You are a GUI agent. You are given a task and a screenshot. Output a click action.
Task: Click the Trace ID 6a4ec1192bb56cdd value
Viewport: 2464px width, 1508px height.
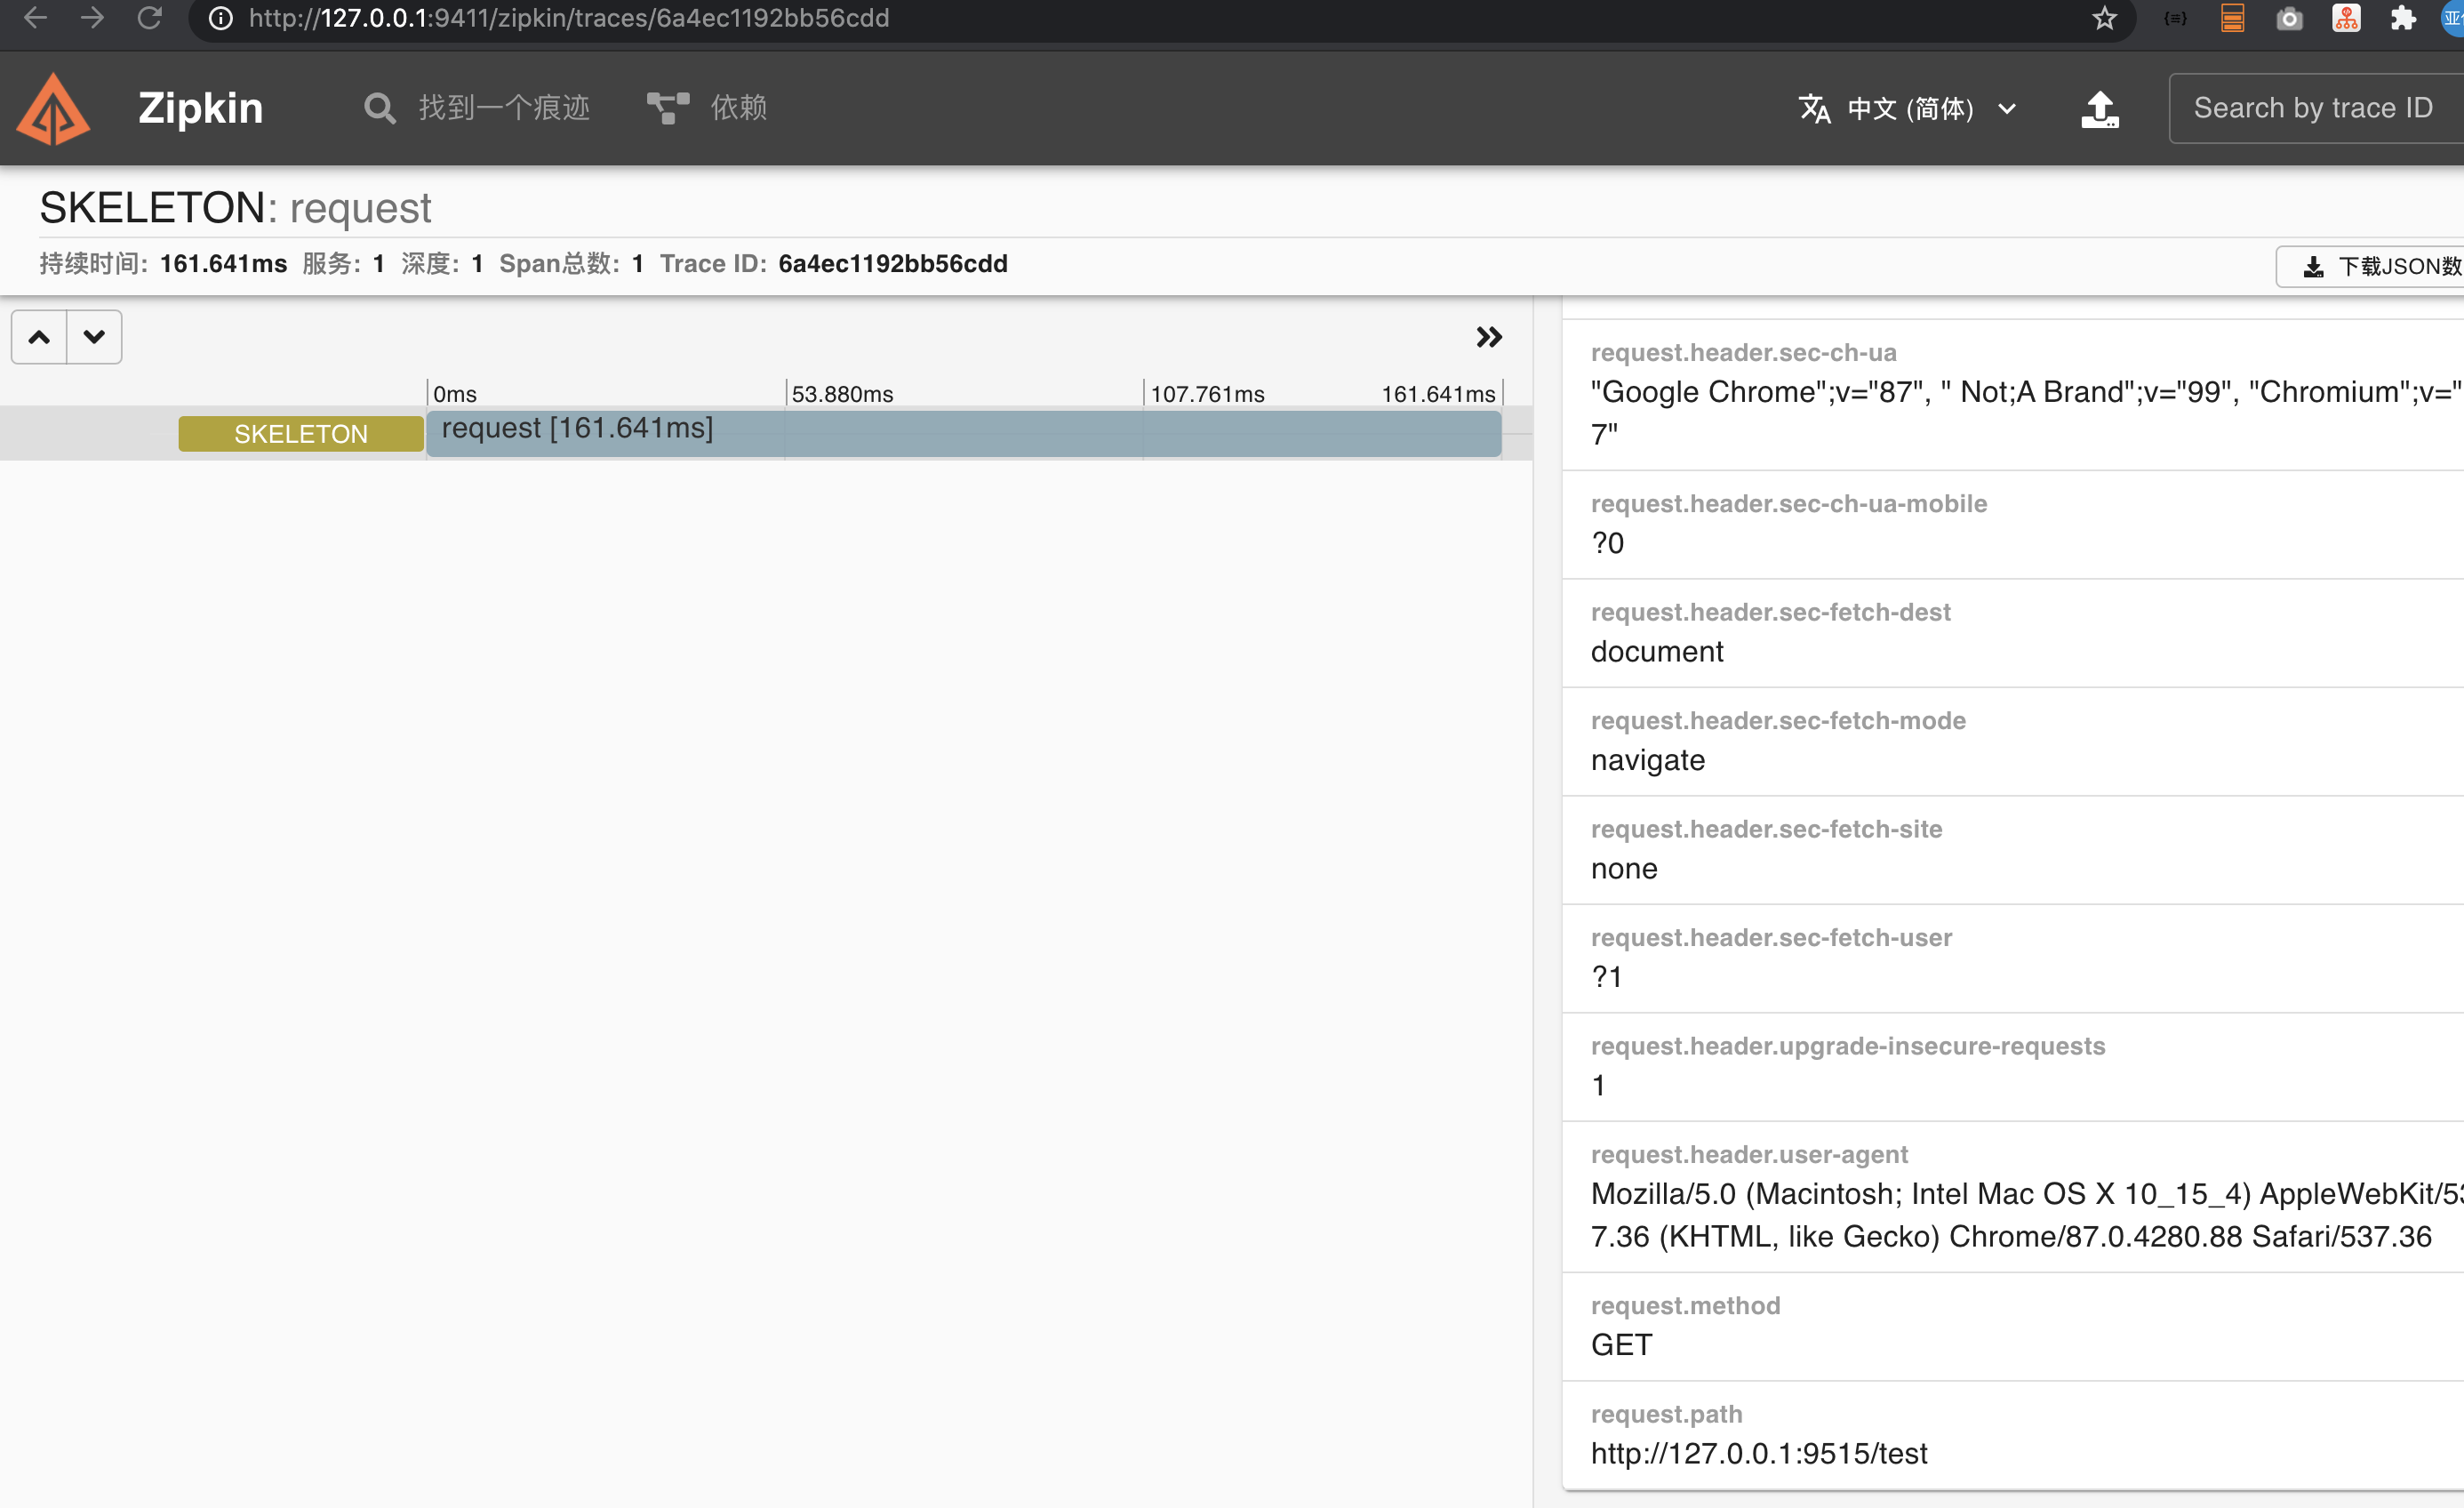point(893,263)
